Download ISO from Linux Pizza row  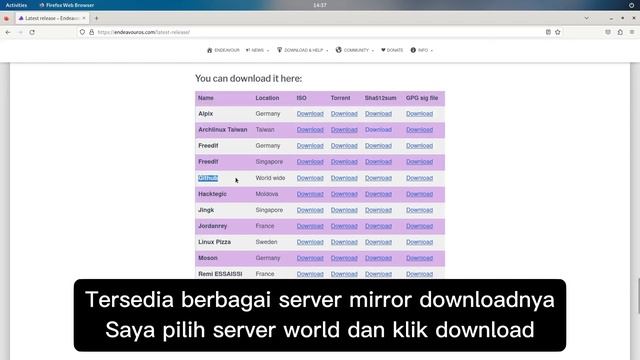310,242
